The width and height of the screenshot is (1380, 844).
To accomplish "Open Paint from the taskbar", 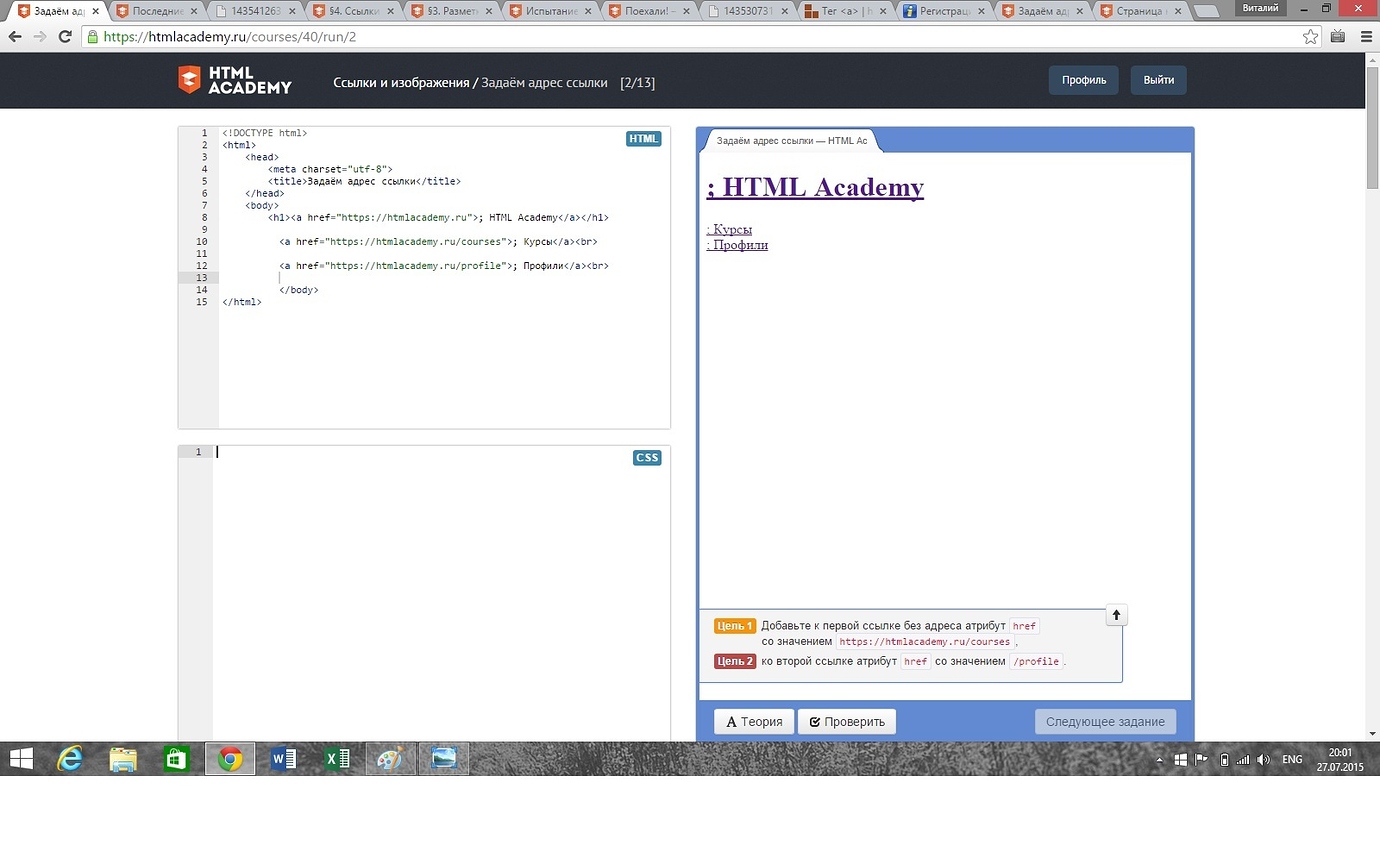I will (389, 759).
